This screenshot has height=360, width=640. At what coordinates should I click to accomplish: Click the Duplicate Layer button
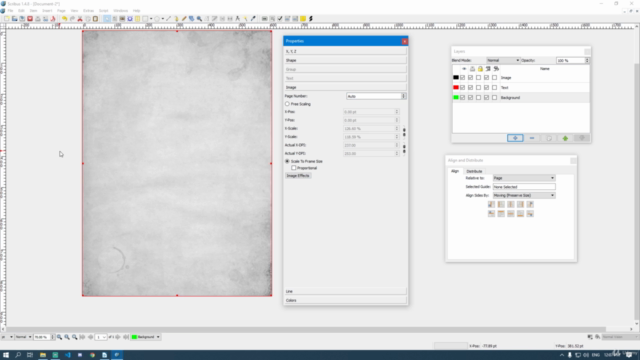coord(549,138)
